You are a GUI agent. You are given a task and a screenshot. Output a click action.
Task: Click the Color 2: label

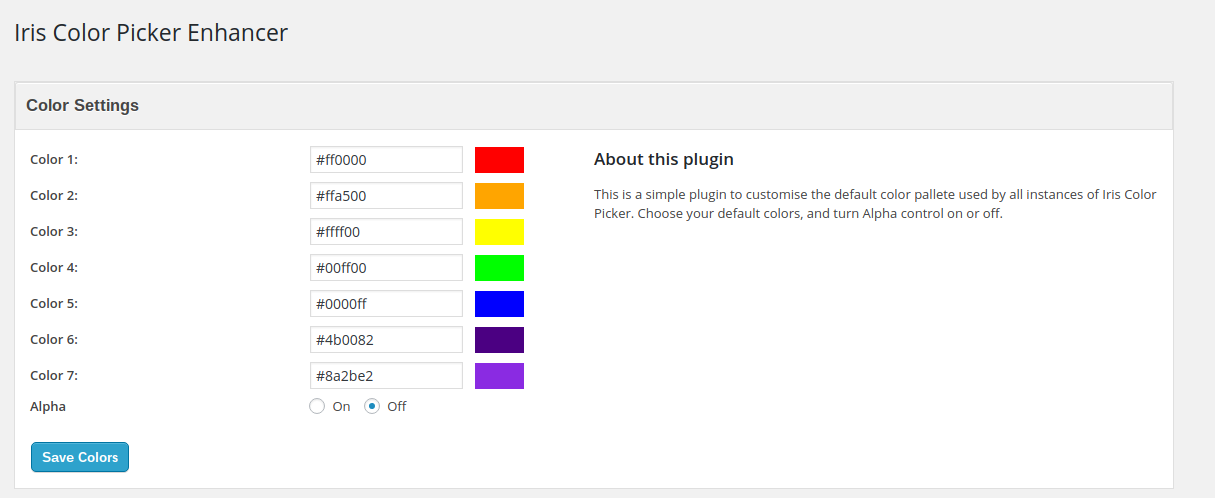click(54, 196)
